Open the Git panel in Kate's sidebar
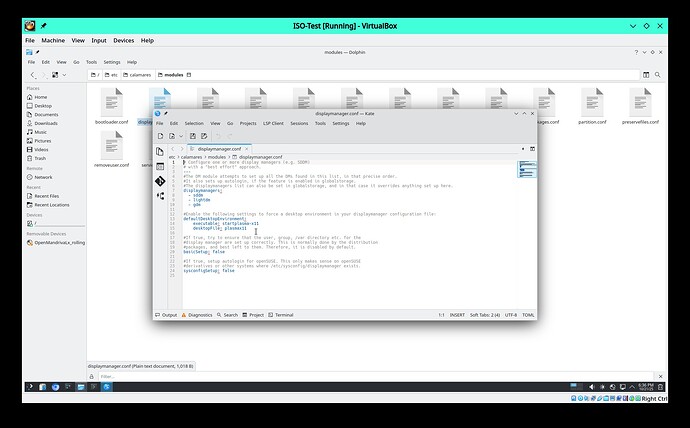Viewport: 690px width, 428px height. 160,181
